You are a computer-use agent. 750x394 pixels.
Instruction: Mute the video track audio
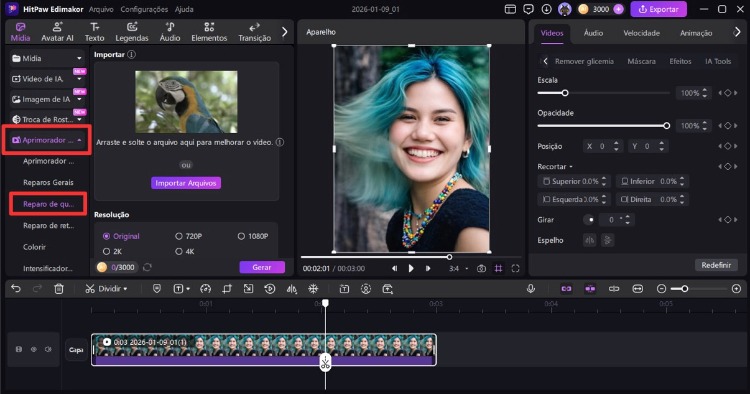click(48, 350)
